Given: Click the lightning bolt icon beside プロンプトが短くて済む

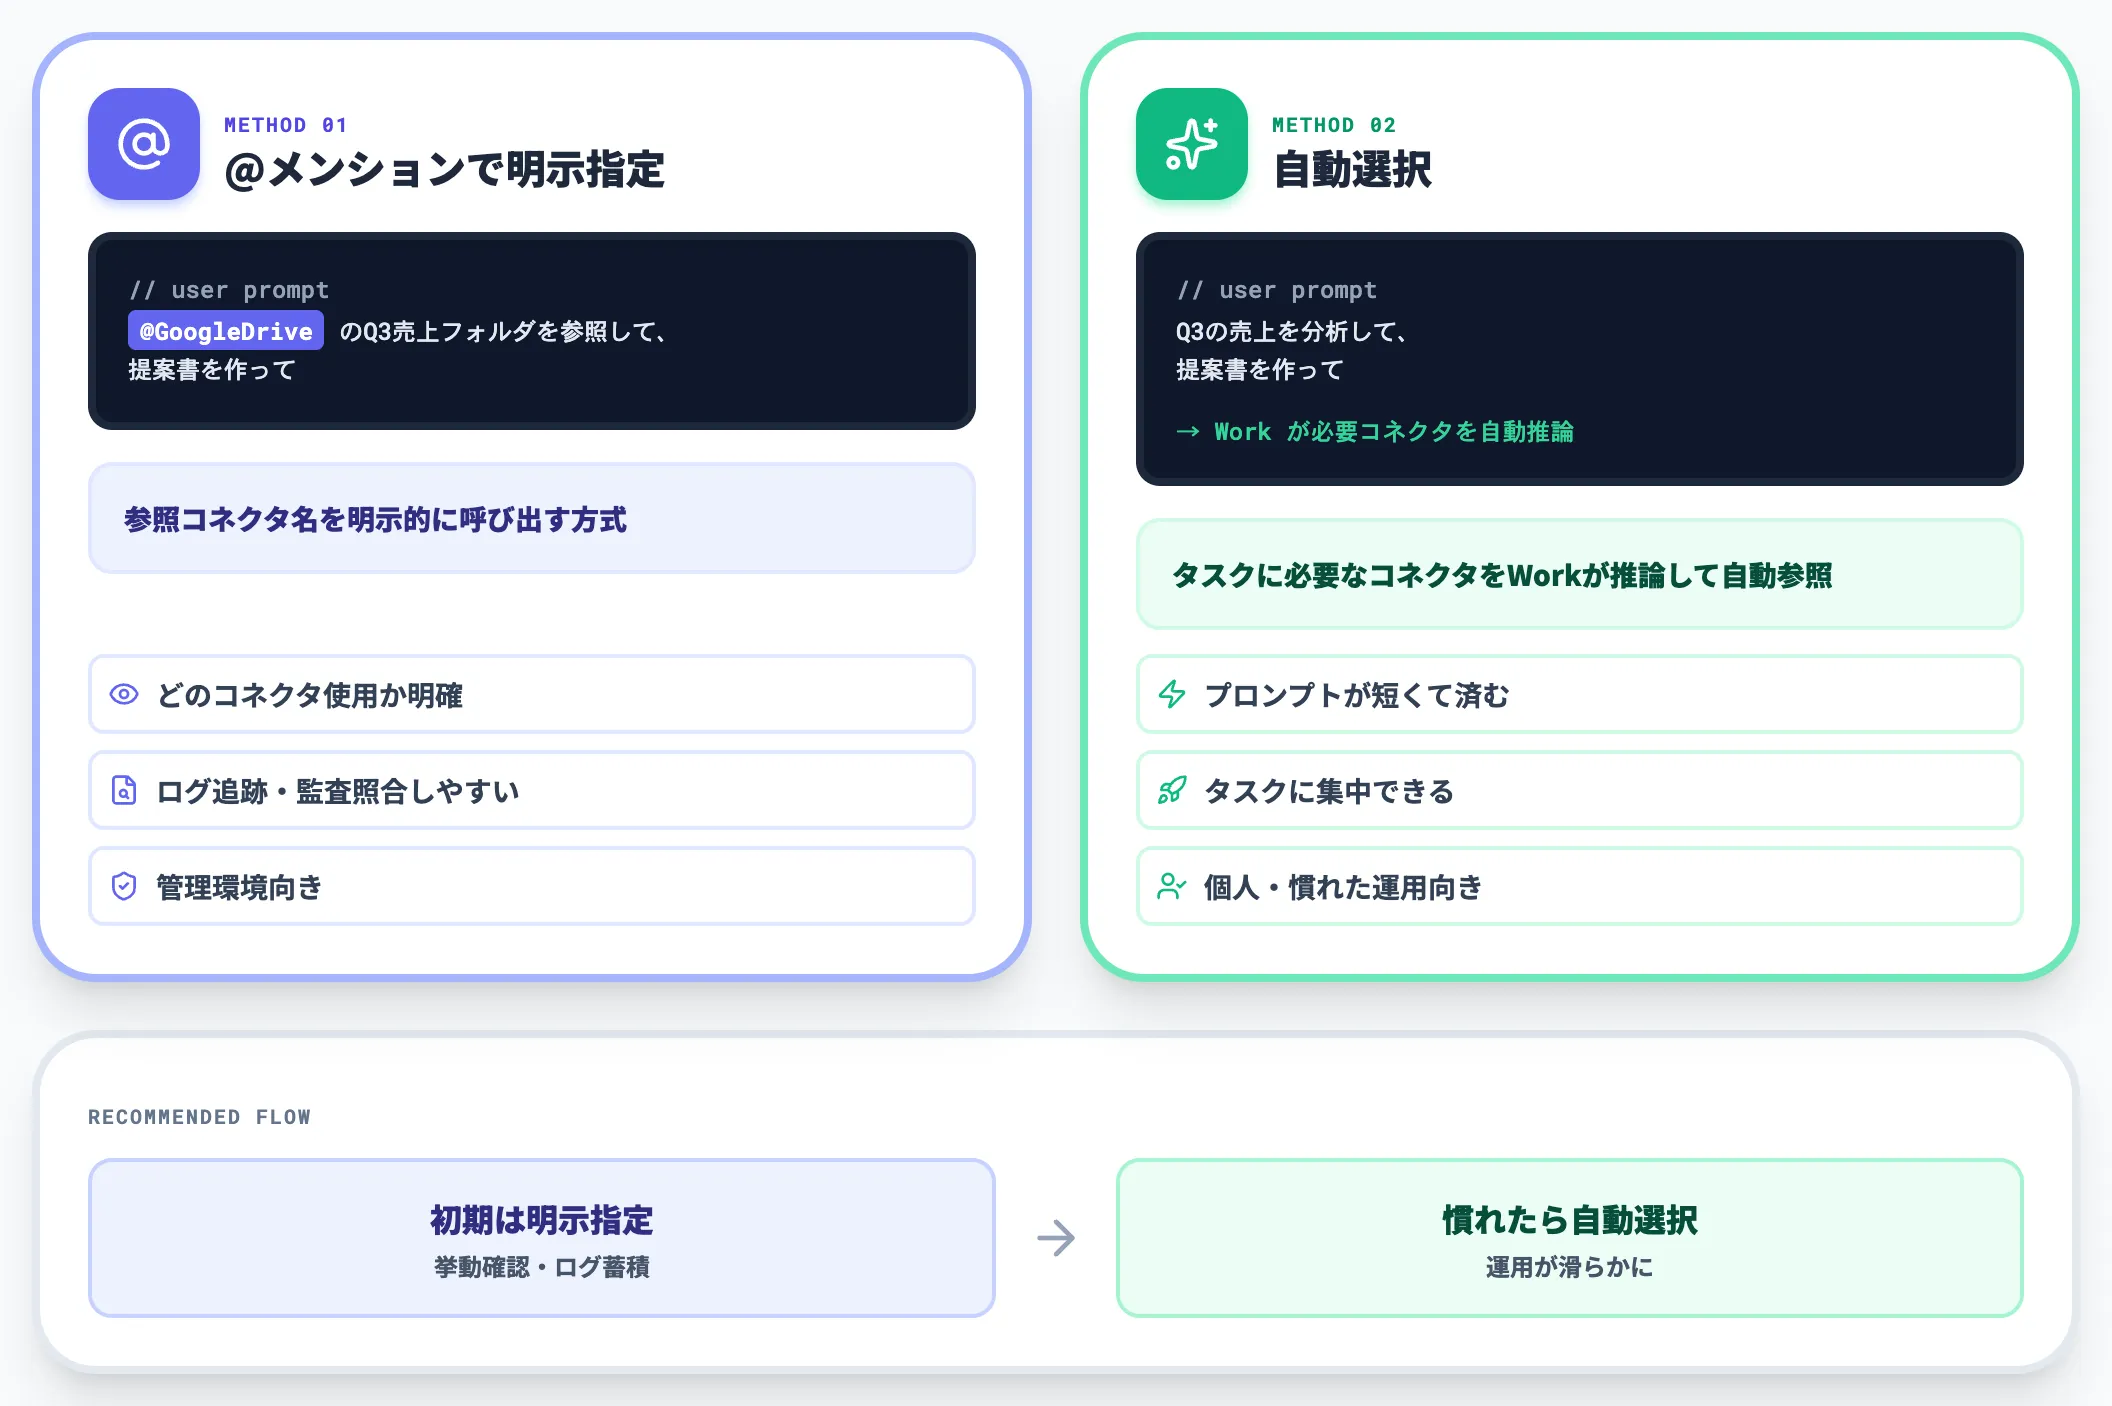Looking at the screenshot, I should point(1172,694).
